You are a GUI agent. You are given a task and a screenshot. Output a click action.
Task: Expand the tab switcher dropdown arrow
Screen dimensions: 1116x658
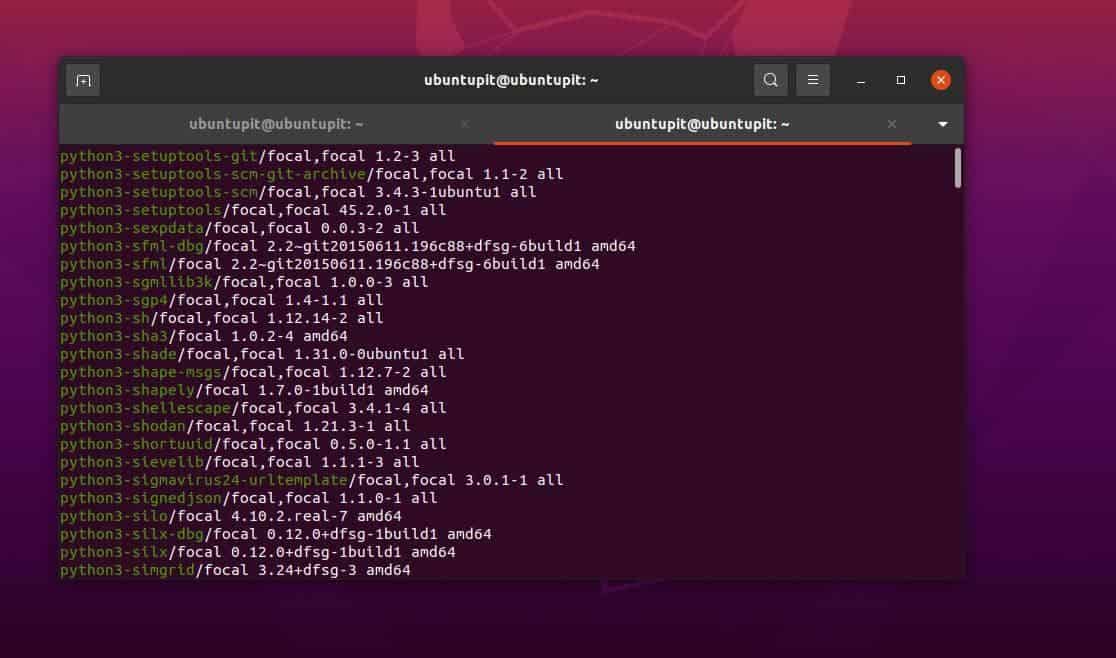pyautogui.click(x=941, y=124)
